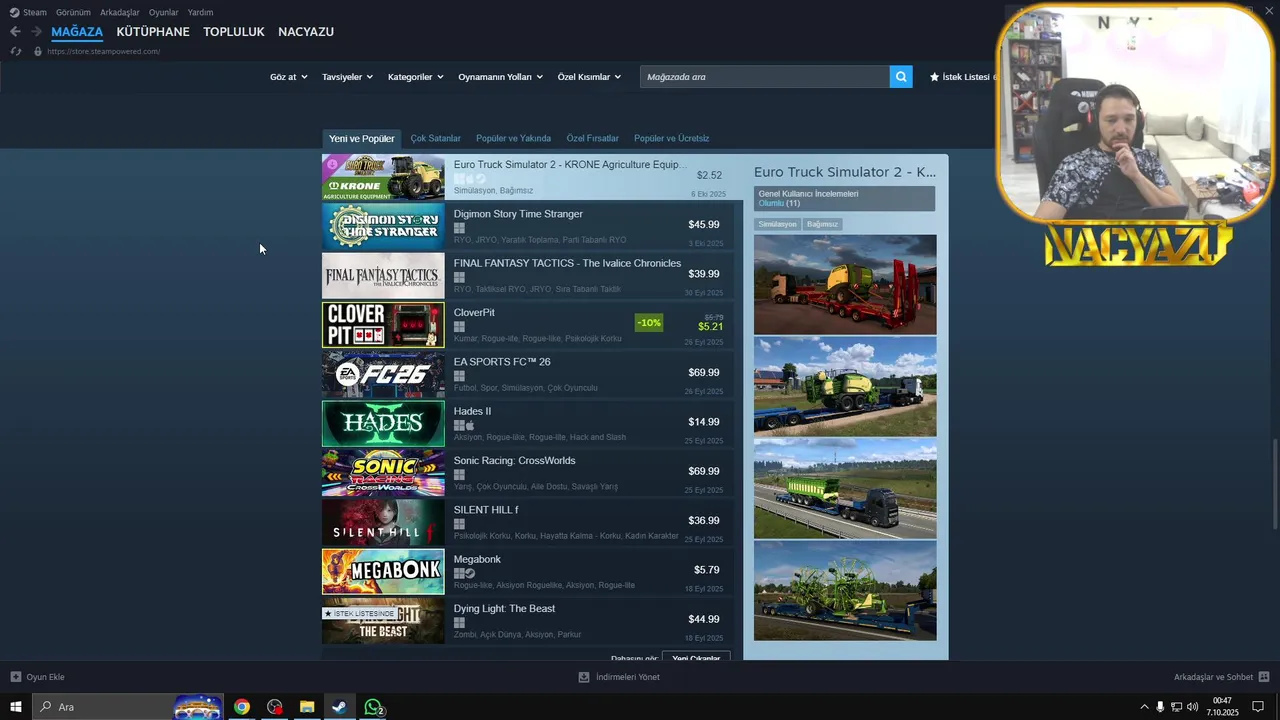The width and height of the screenshot is (1280, 720).
Task: Expand Özel Kısımlar dropdown
Action: (x=589, y=77)
